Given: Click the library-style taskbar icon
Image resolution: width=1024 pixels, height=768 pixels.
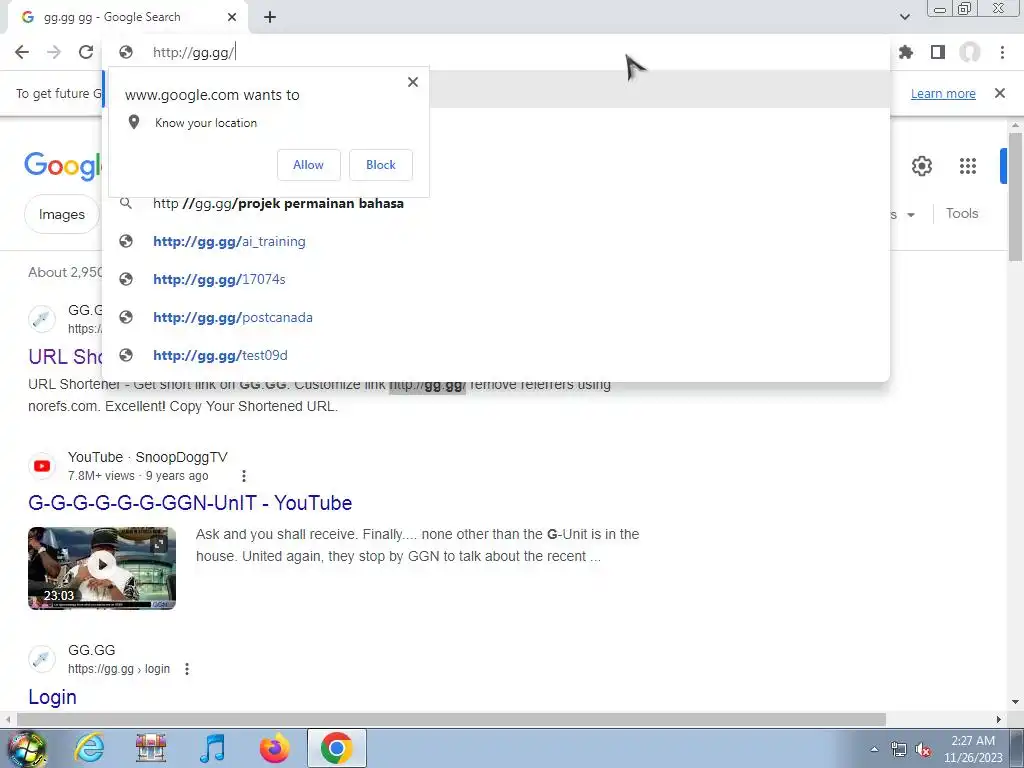Looking at the screenshot, I should tap(151, 748).
